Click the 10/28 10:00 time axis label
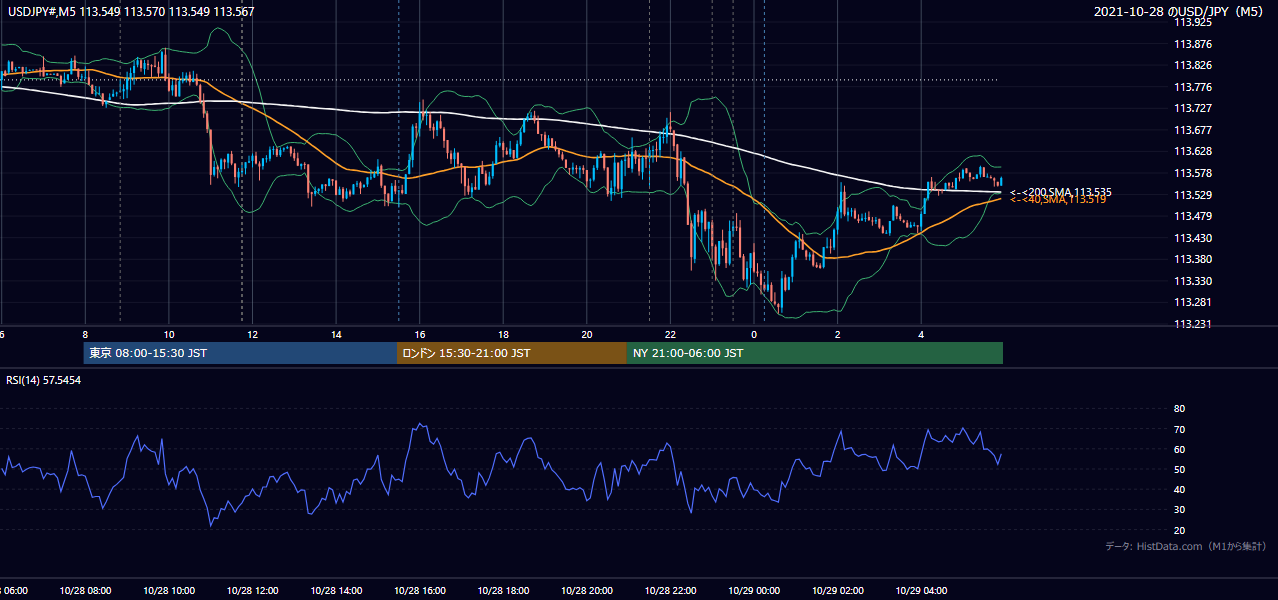The width and height of the screenshot is (1278, 600). coord(169,591)
